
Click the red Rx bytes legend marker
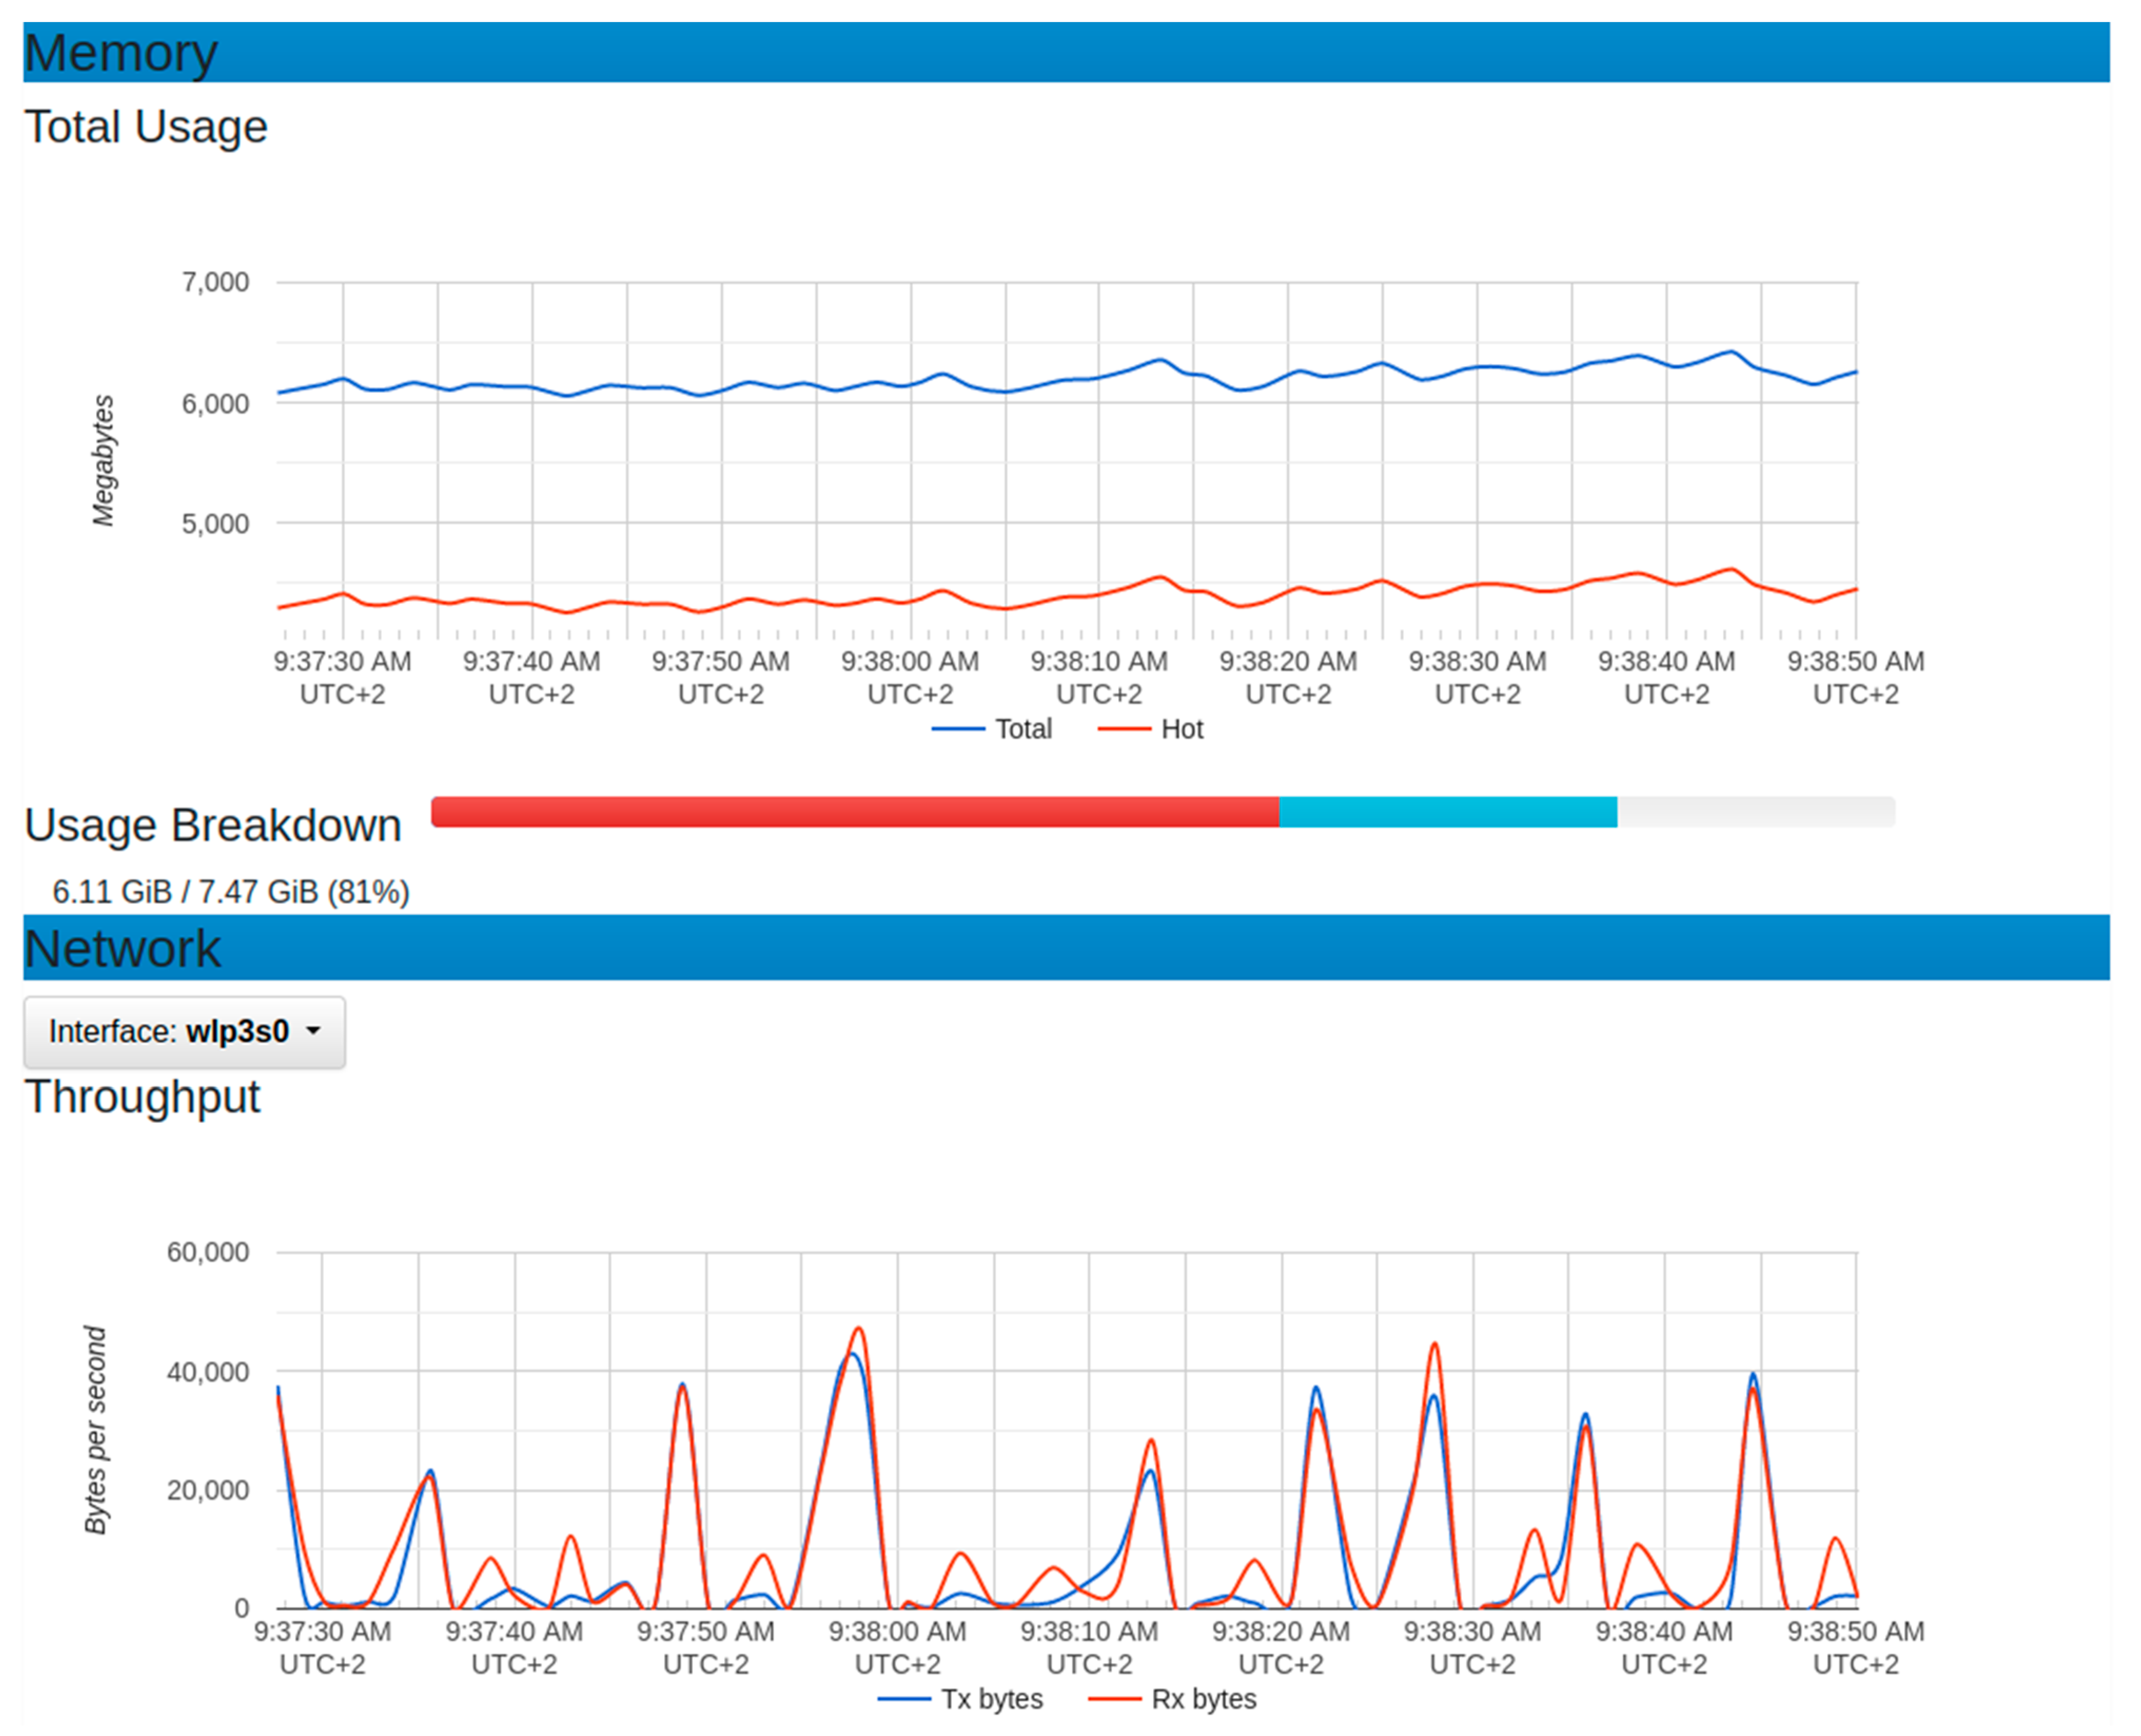click(x=1114, y=1700)
